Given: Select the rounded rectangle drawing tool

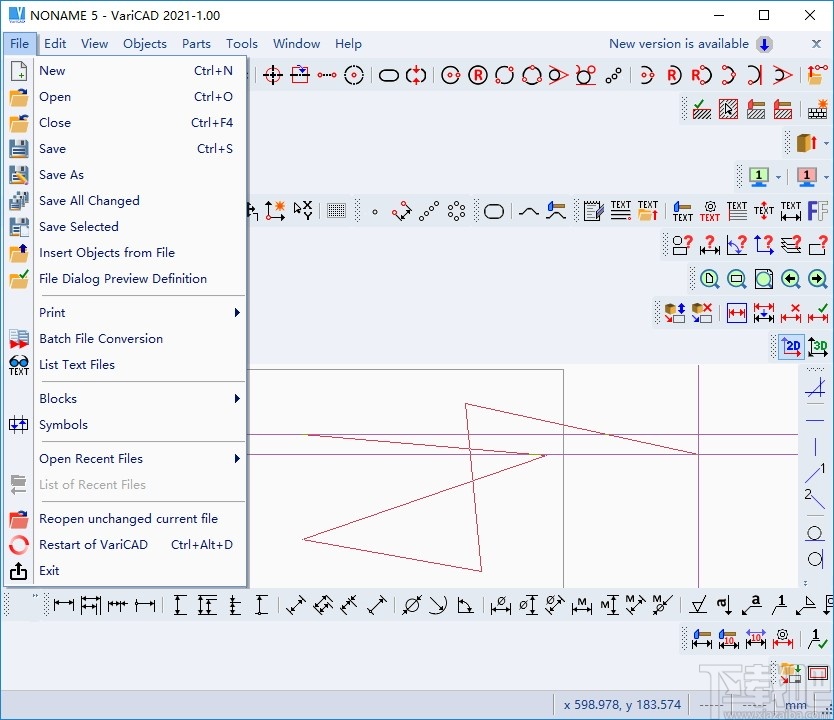Looking at the screenshot, I should [x=494, y=211].
